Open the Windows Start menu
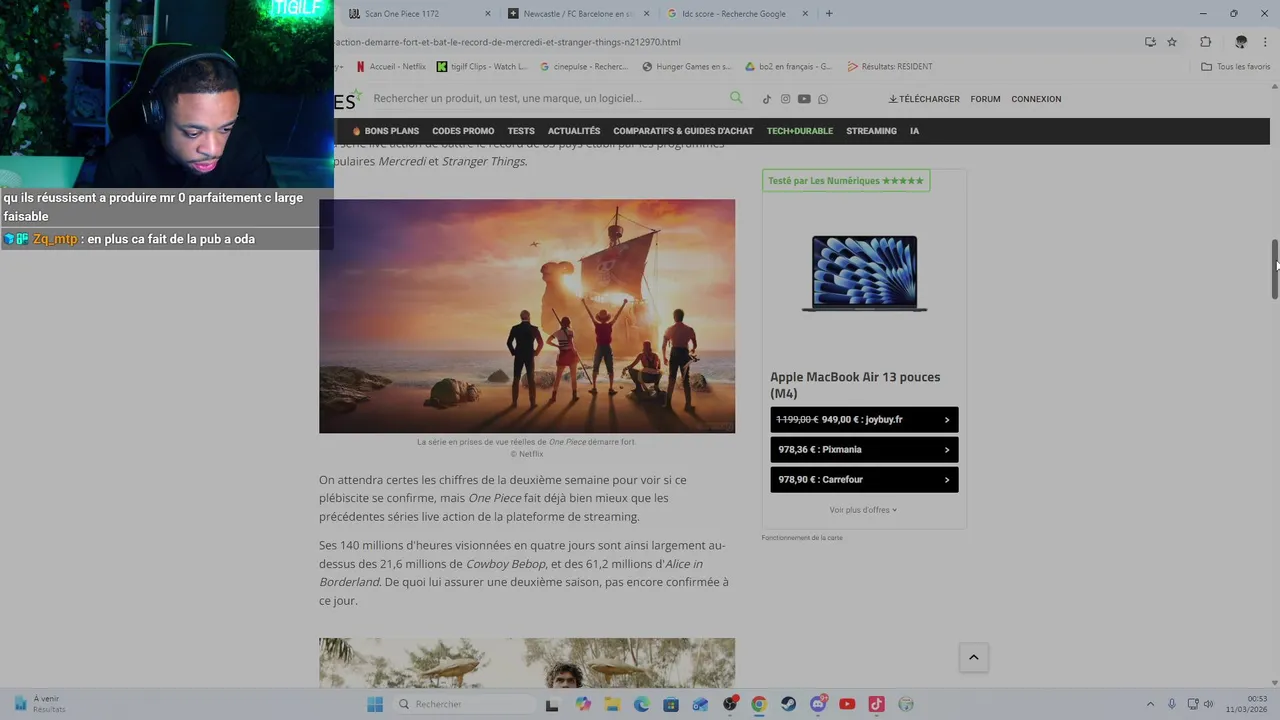This screenshot has height=720, width=1280. click(x=375, y=704)
